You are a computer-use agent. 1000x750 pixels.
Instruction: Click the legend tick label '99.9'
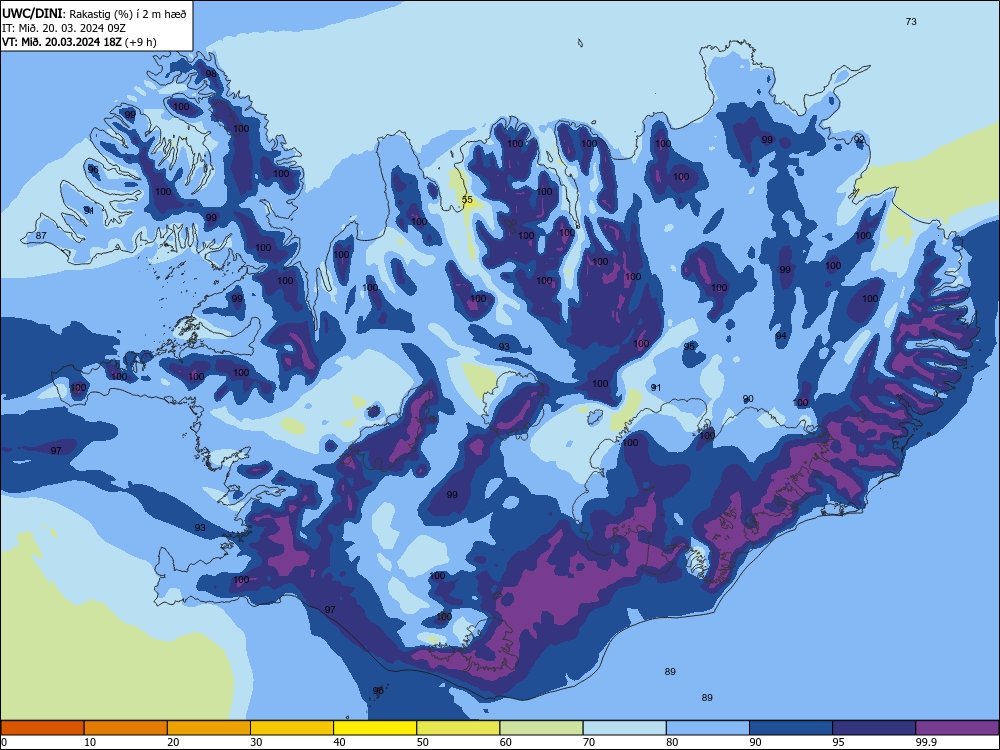coord(926,742)
